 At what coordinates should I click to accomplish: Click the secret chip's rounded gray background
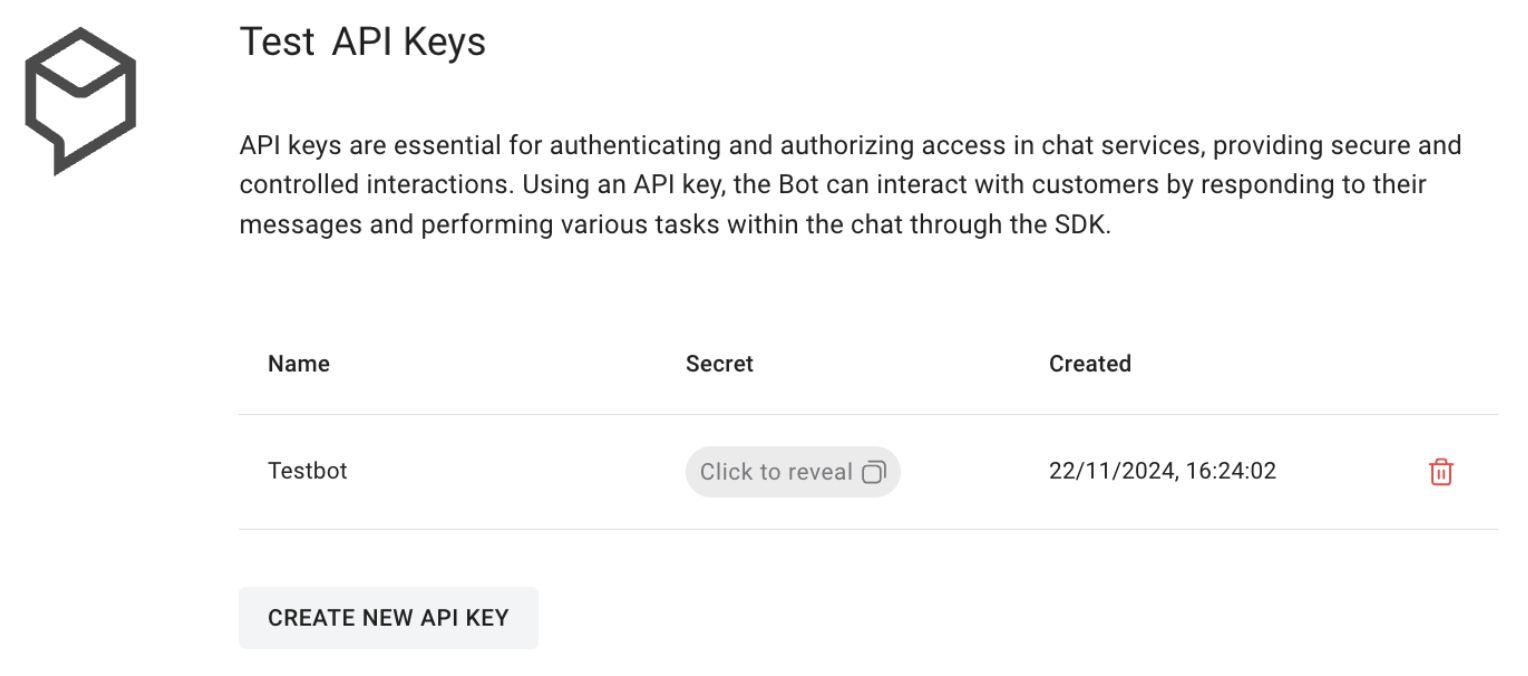(x=793, y=471)
